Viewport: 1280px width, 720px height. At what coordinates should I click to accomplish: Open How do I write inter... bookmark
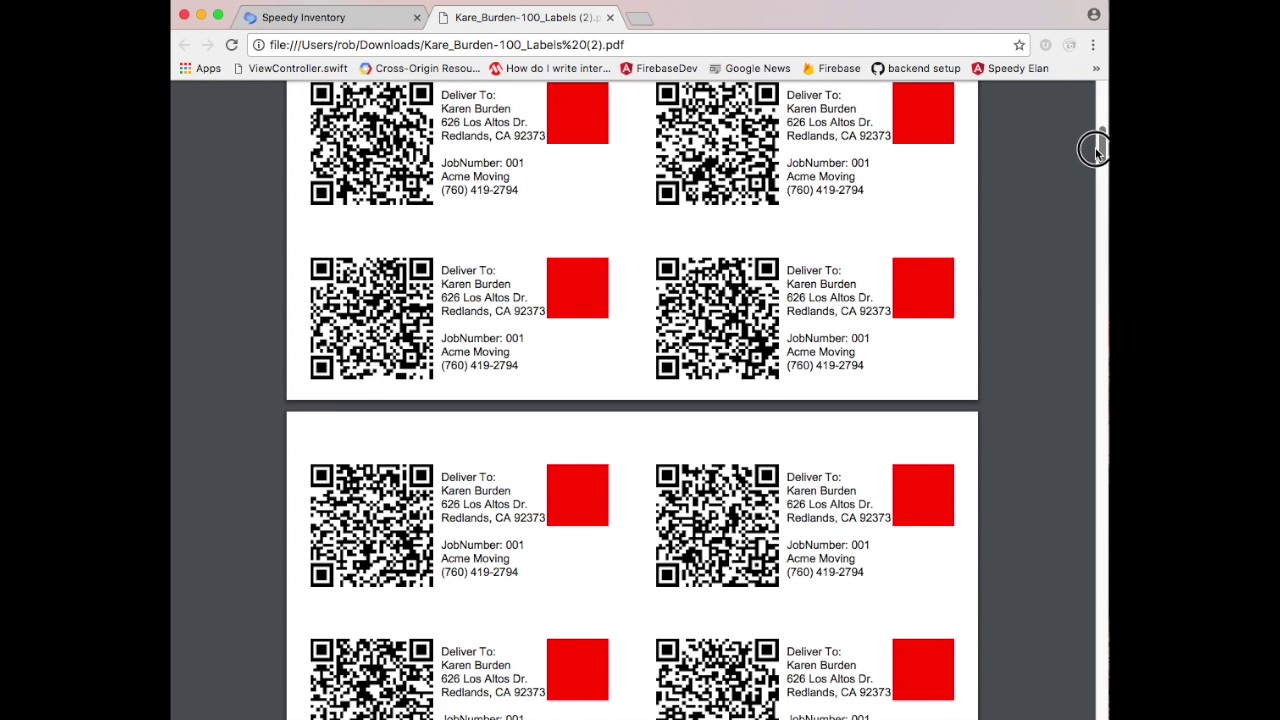(x=550, y=68)
